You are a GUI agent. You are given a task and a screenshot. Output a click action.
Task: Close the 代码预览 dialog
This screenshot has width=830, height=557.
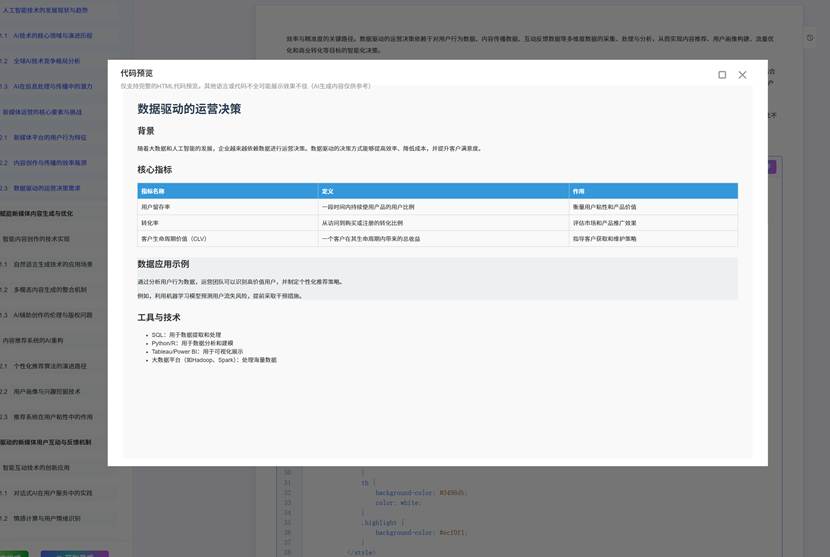(x=742, y=75)
